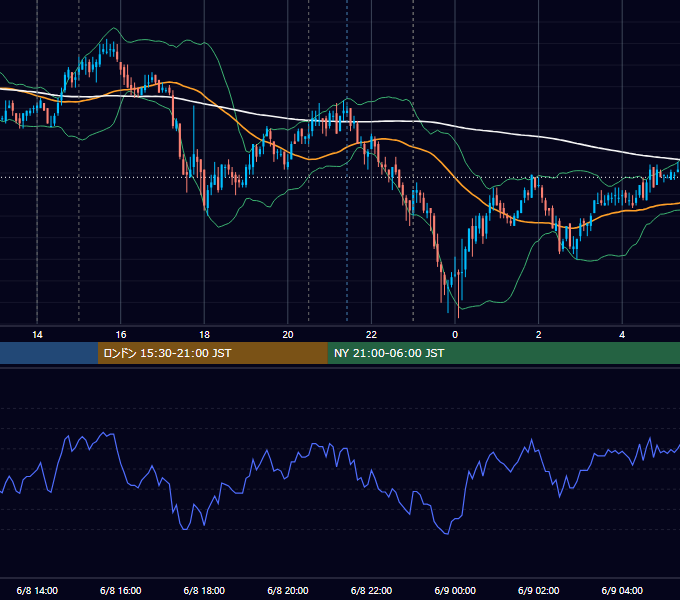This screenshot has height=600, width=680.
Task: Click the hour 2 axis label
Action: tap(539, 335)
